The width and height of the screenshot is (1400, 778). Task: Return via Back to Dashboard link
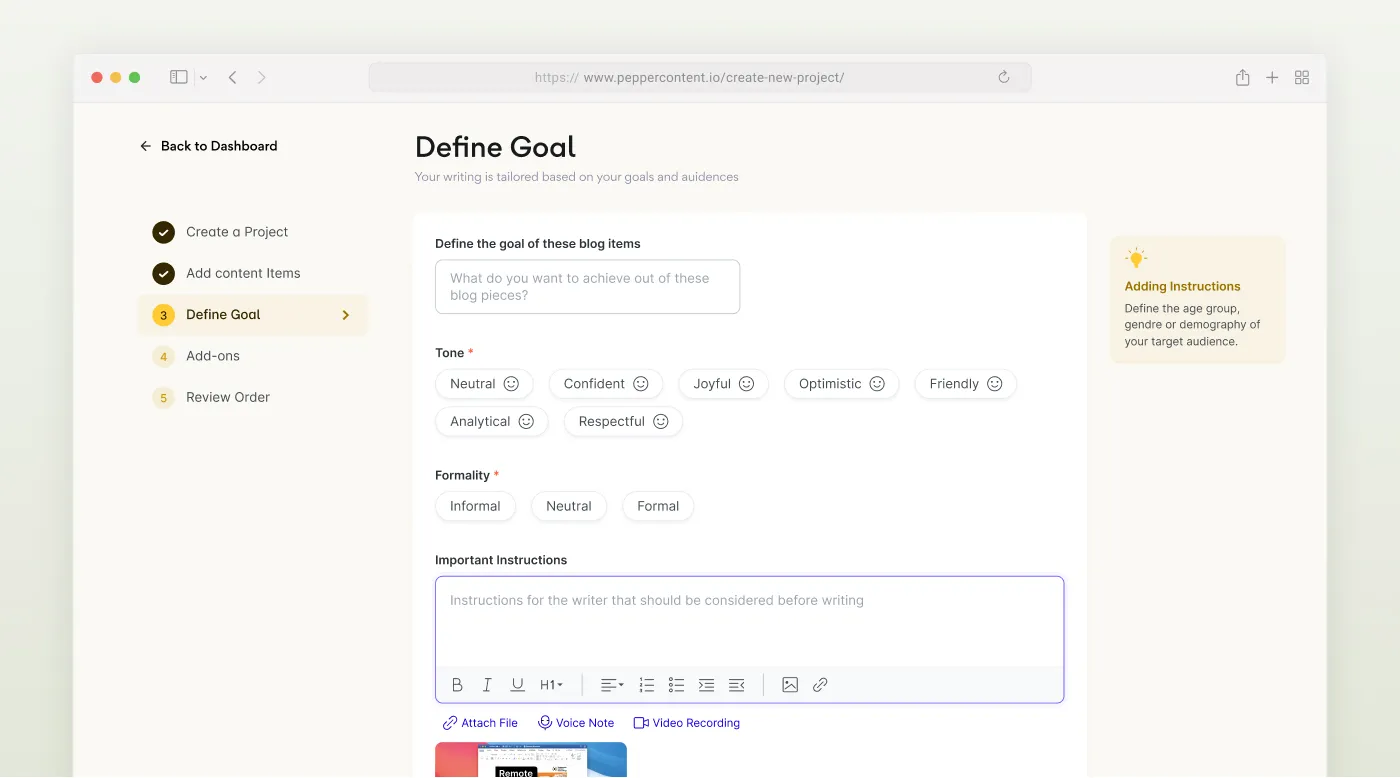209,146
